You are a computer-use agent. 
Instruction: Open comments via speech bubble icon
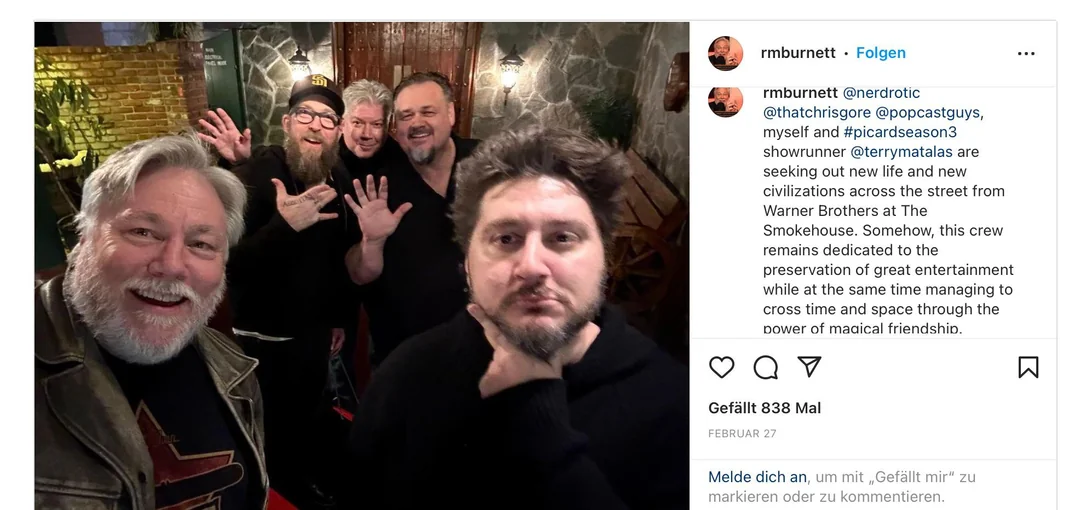[x=765, y=367]
